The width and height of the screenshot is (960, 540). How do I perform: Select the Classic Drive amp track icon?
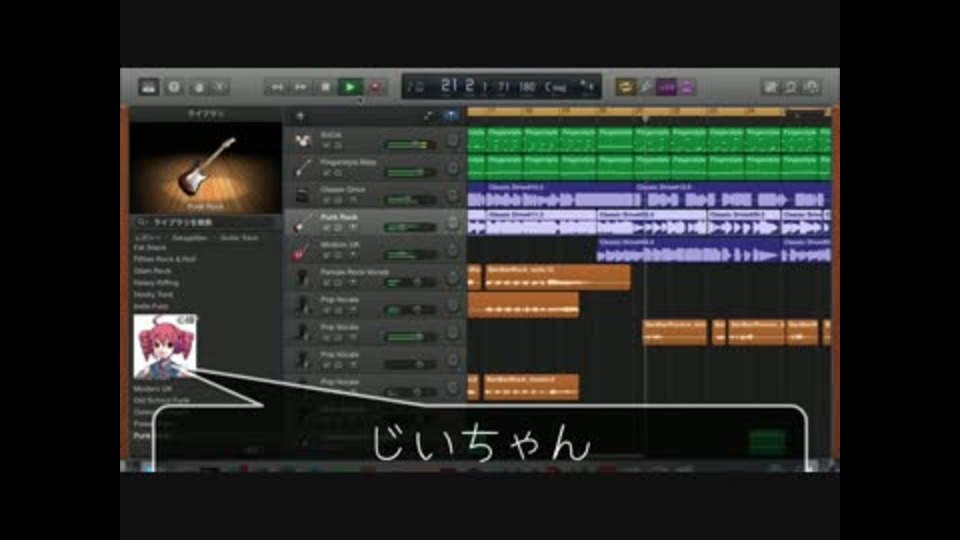[302, 195]
